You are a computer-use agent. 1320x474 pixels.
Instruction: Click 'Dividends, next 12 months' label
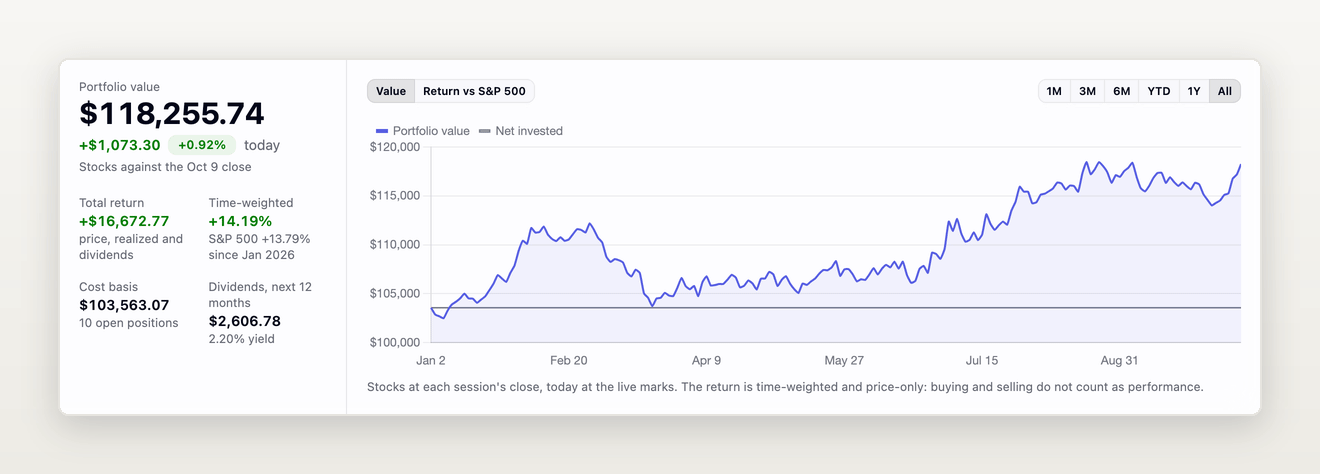[x=260, y=295]
